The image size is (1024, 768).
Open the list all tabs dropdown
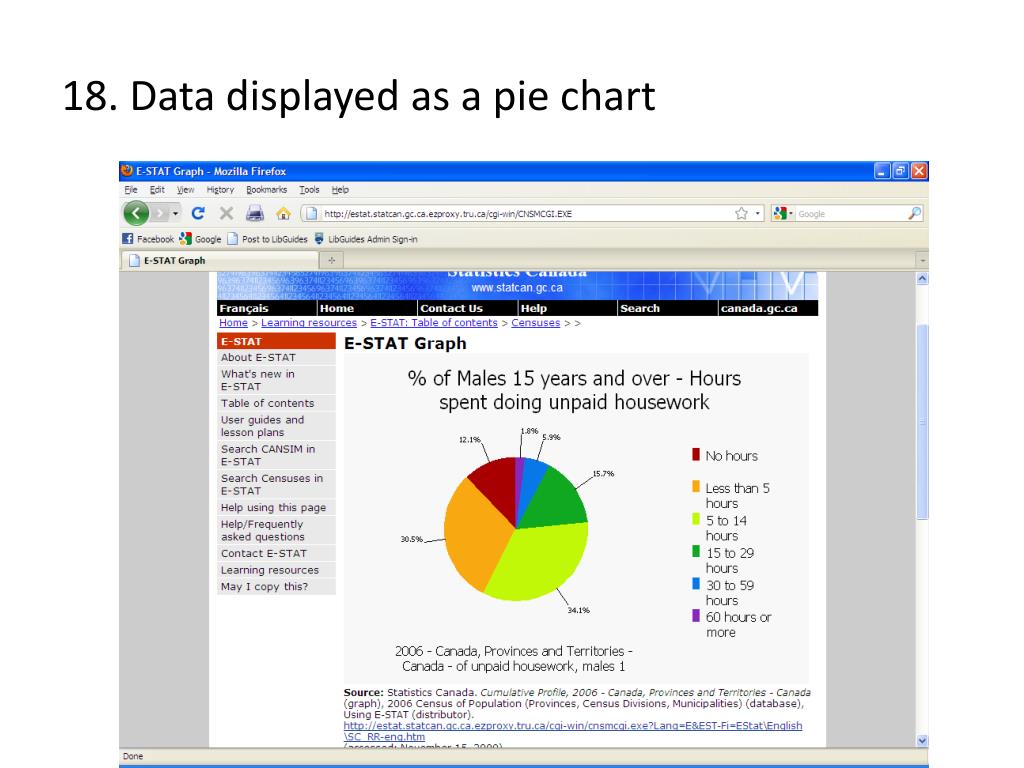[922, 261]
